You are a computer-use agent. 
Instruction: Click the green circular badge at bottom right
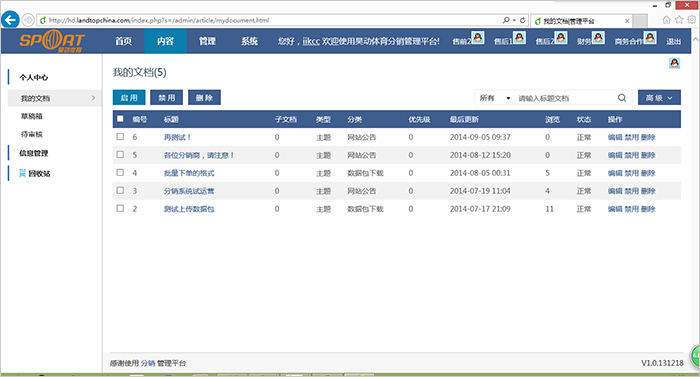[x=696, y=356]
